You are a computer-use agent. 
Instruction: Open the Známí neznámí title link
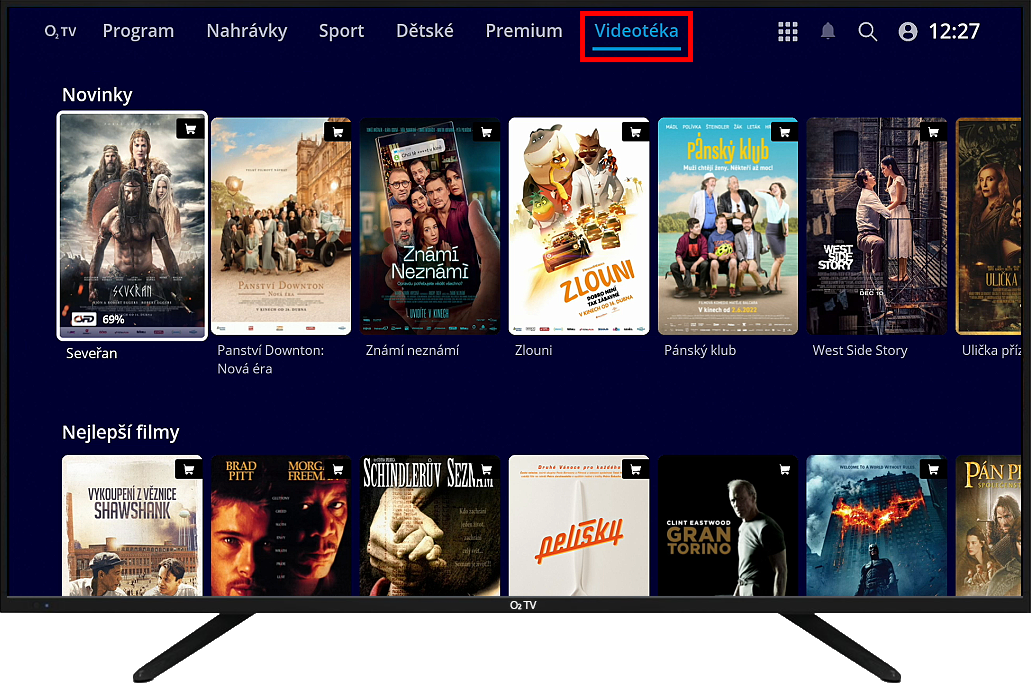click(412, 350)
